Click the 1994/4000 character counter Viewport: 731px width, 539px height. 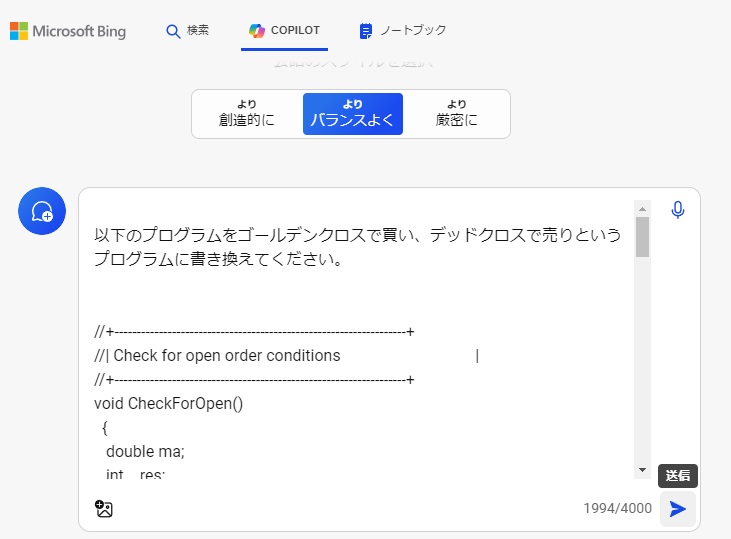617,508
